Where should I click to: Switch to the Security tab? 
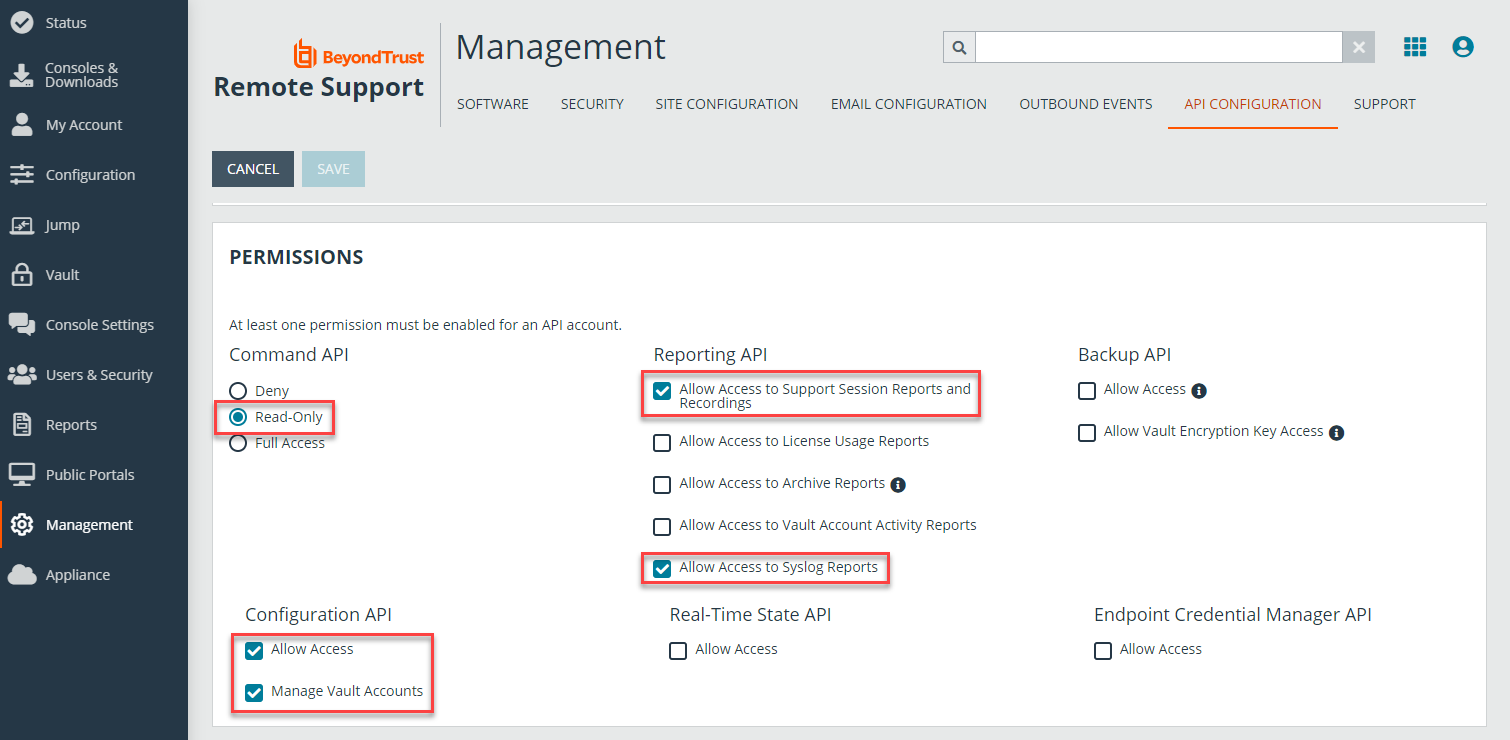pyautogui.click(x=592, y=104)
